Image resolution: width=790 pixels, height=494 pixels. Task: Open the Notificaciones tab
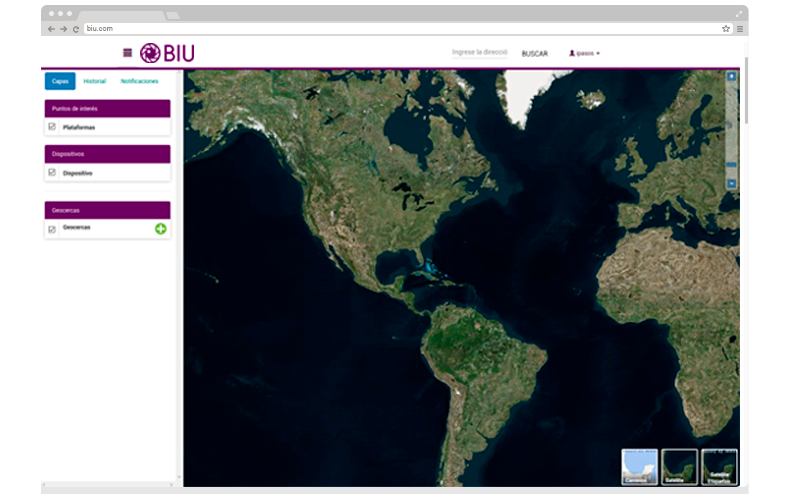139,81
